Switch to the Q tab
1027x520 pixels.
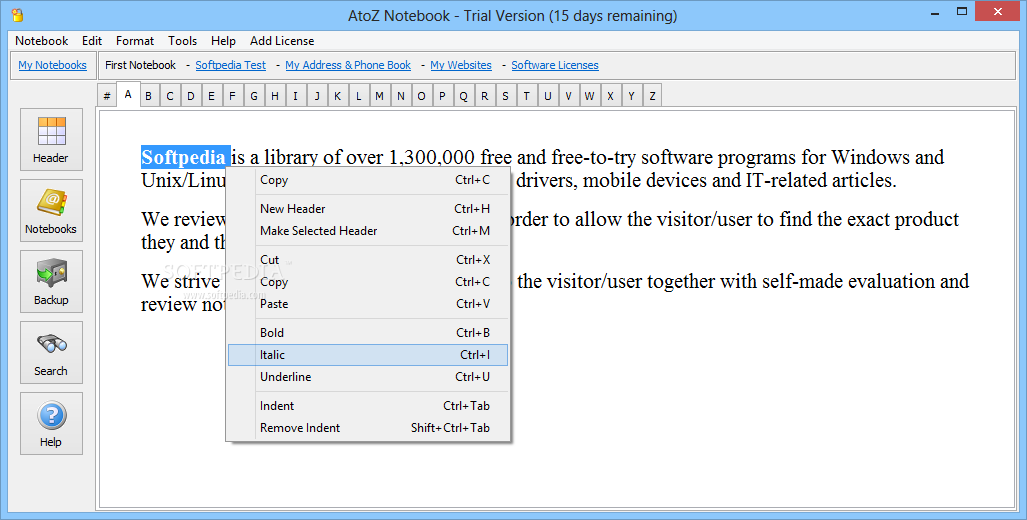tap(463, 96)
